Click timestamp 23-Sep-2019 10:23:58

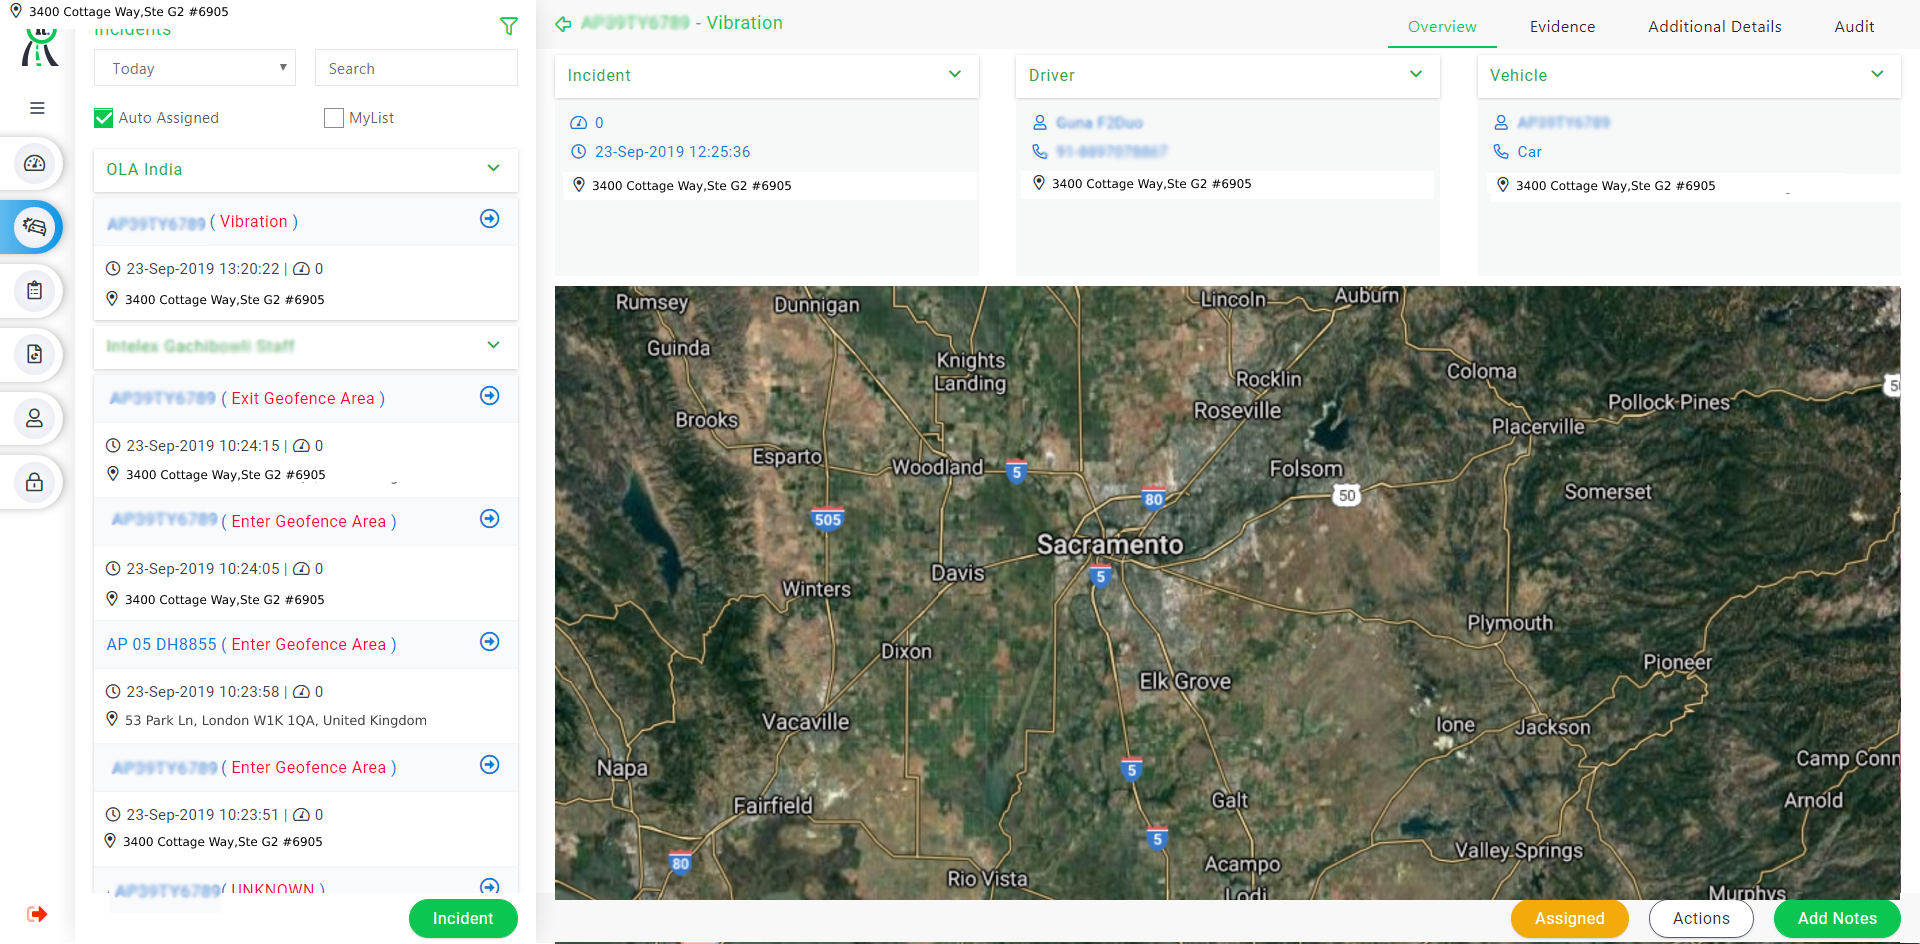203,692
